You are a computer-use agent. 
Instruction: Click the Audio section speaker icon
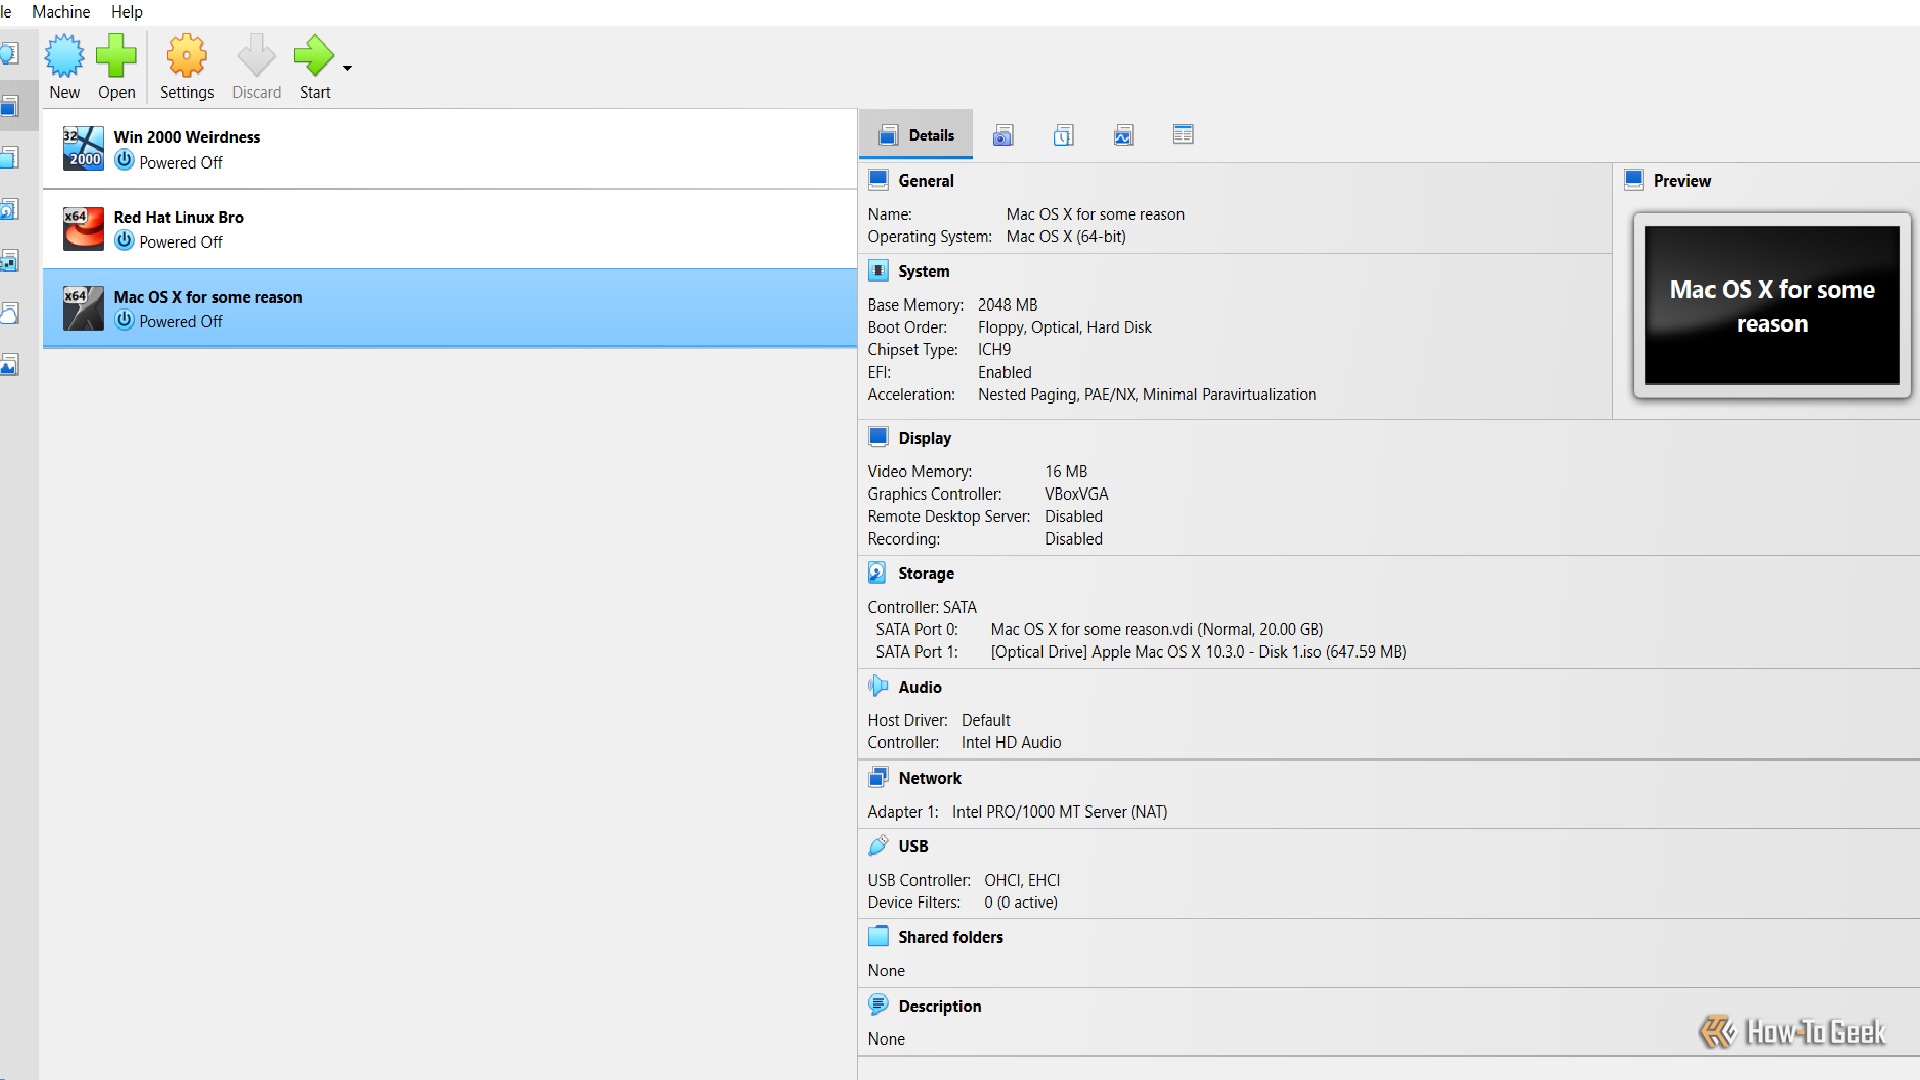click(x=878, y=686)
